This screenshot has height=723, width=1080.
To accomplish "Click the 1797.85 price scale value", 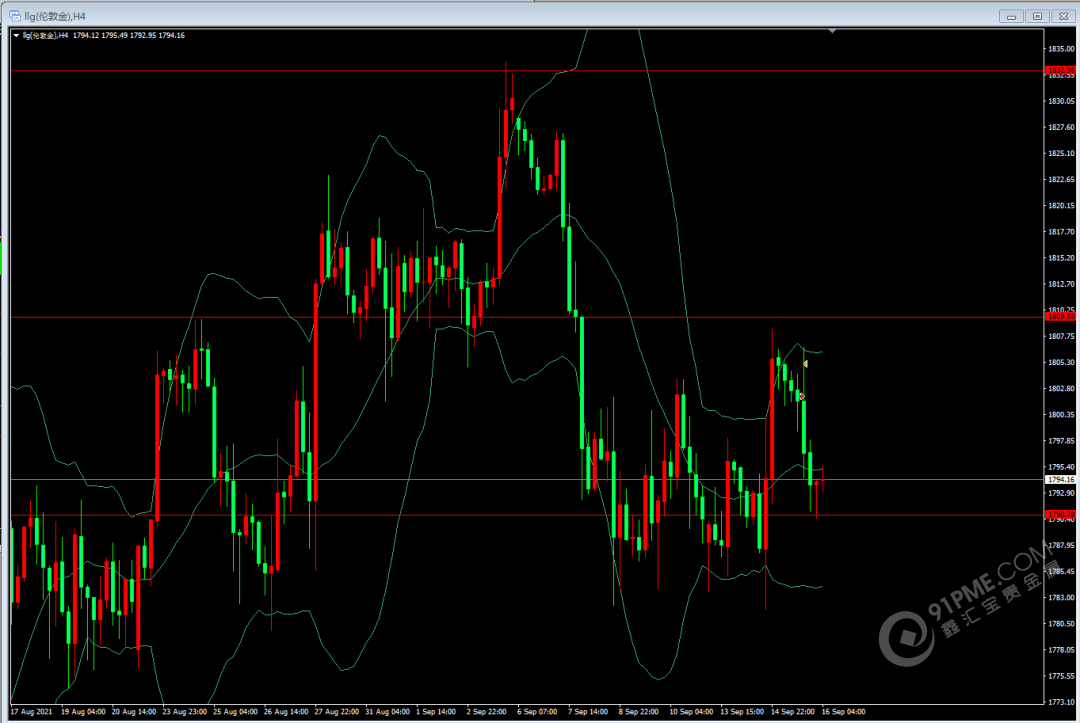I will pos(1061,441).
